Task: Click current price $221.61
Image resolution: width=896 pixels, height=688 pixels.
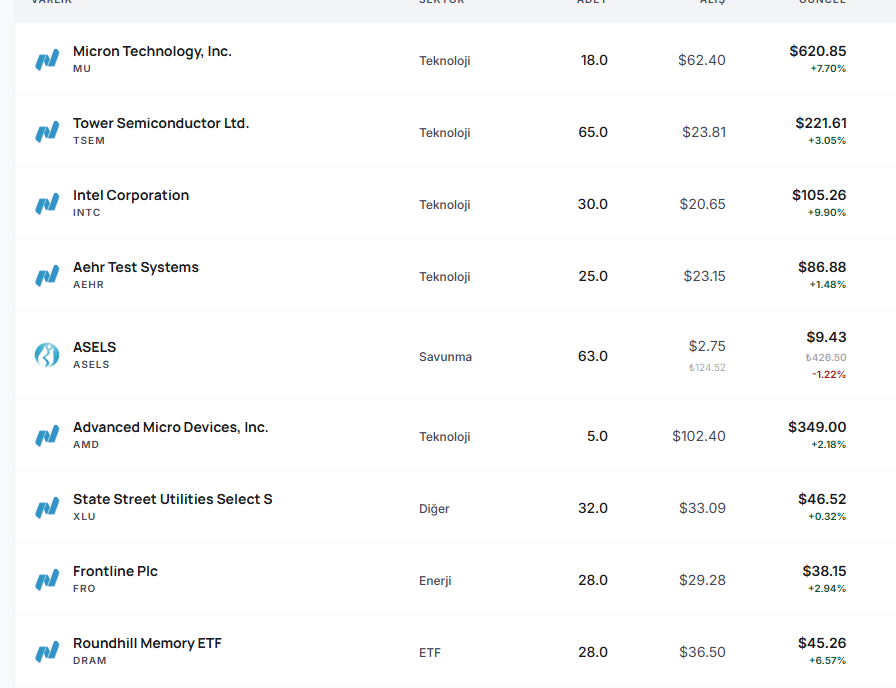Action: [821, 123]
